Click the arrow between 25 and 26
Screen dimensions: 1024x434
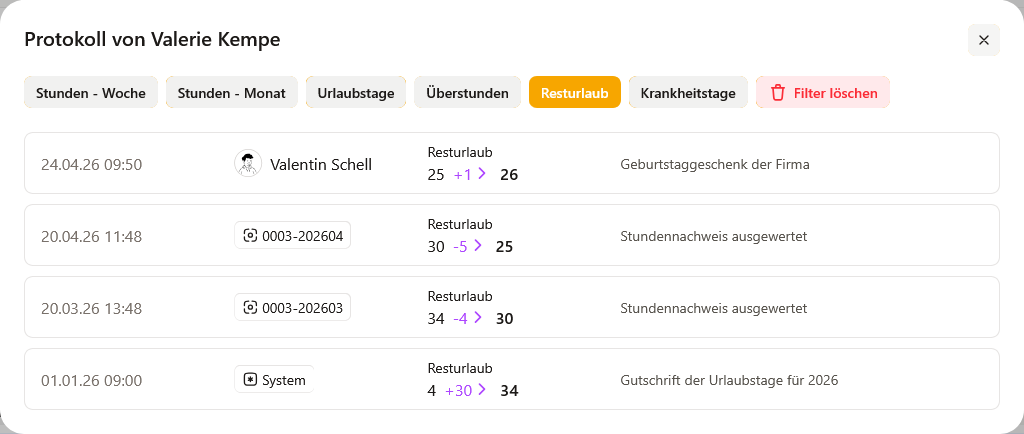(481, 174)
